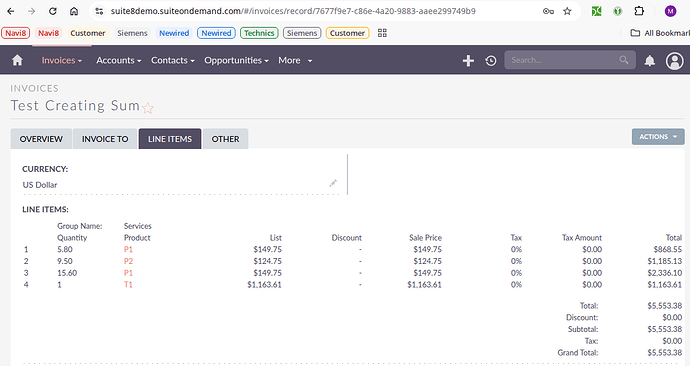Click the green shield extension icon
690x366 pixels.
coord(618,11)
